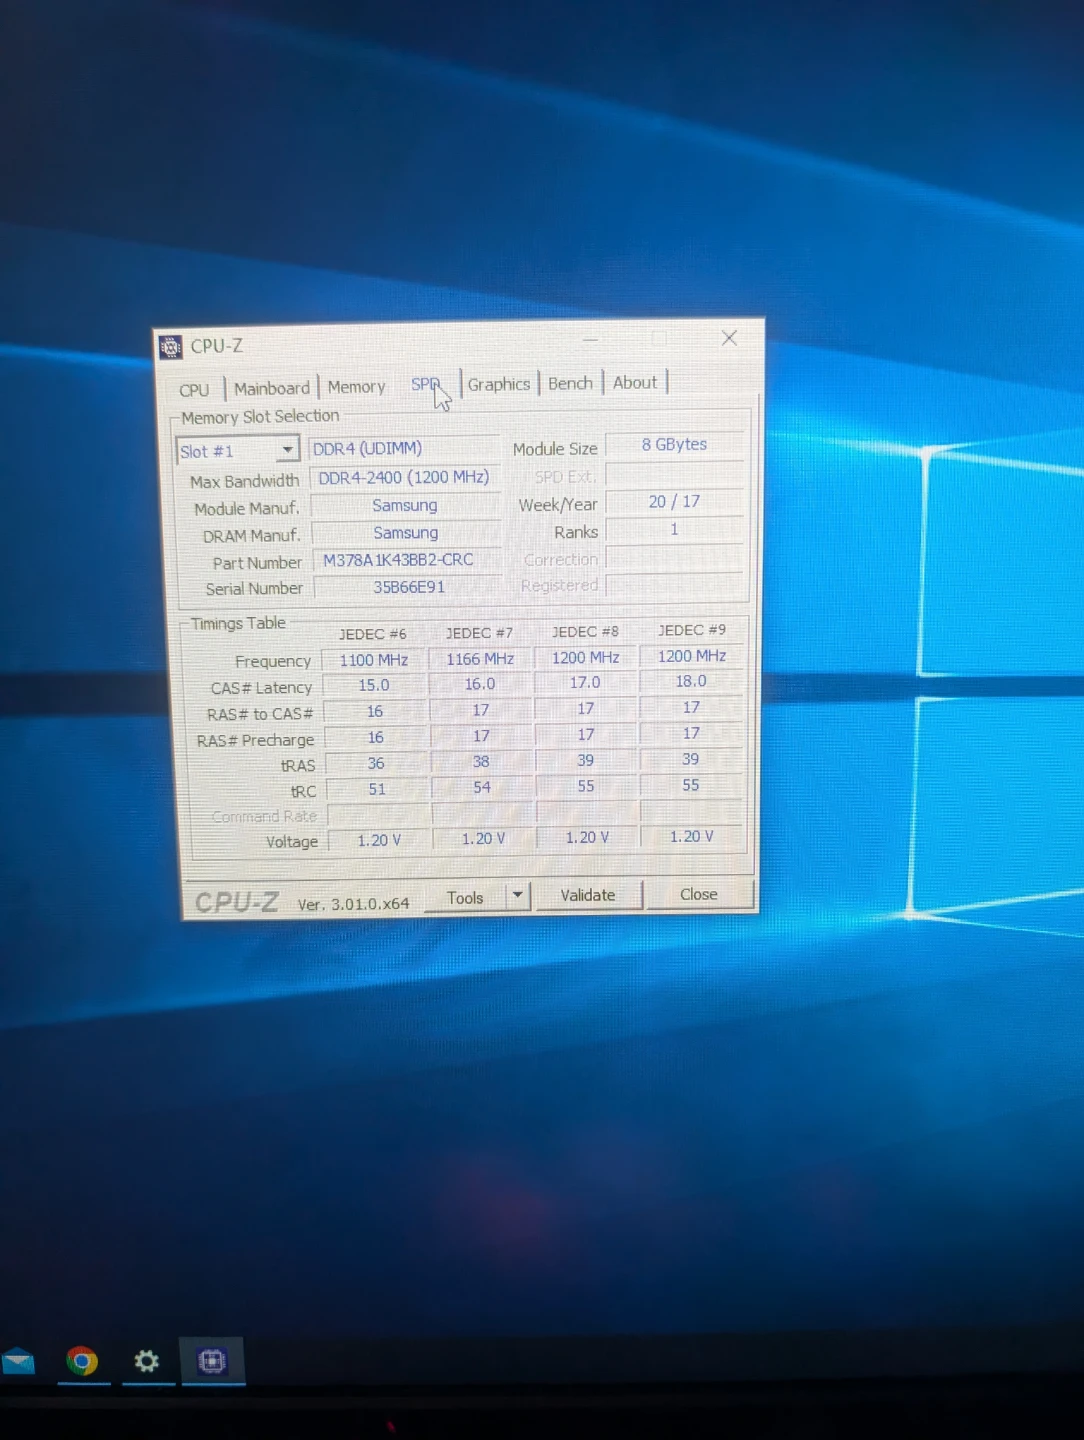Click the CPU-Z title bar app icon
This screenshot has height=1440, width=1084.
click(x=170, y=347)
